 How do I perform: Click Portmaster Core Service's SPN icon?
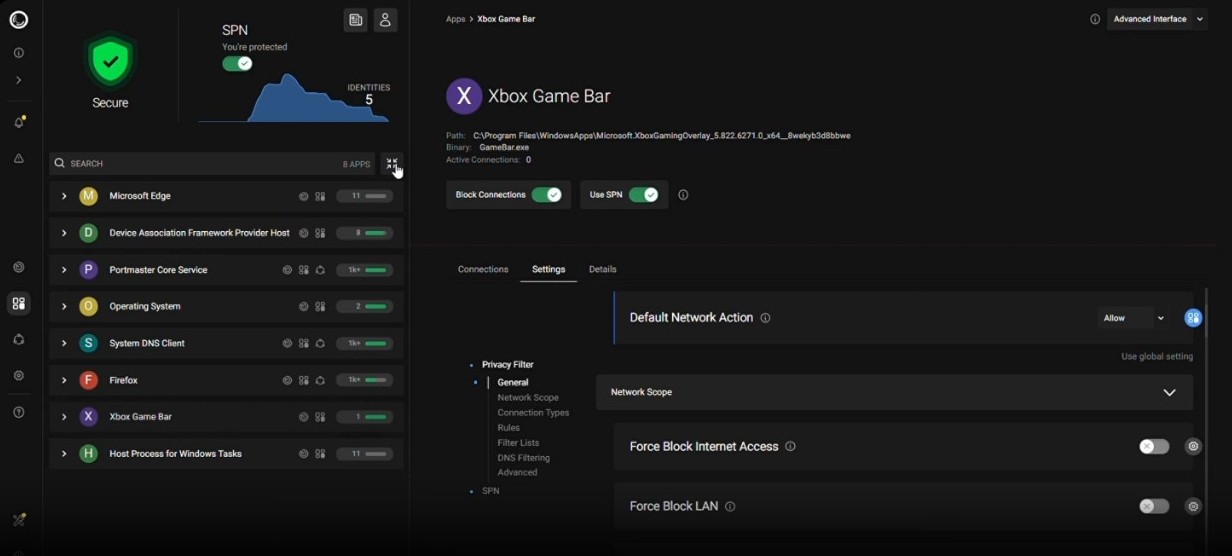320,270
